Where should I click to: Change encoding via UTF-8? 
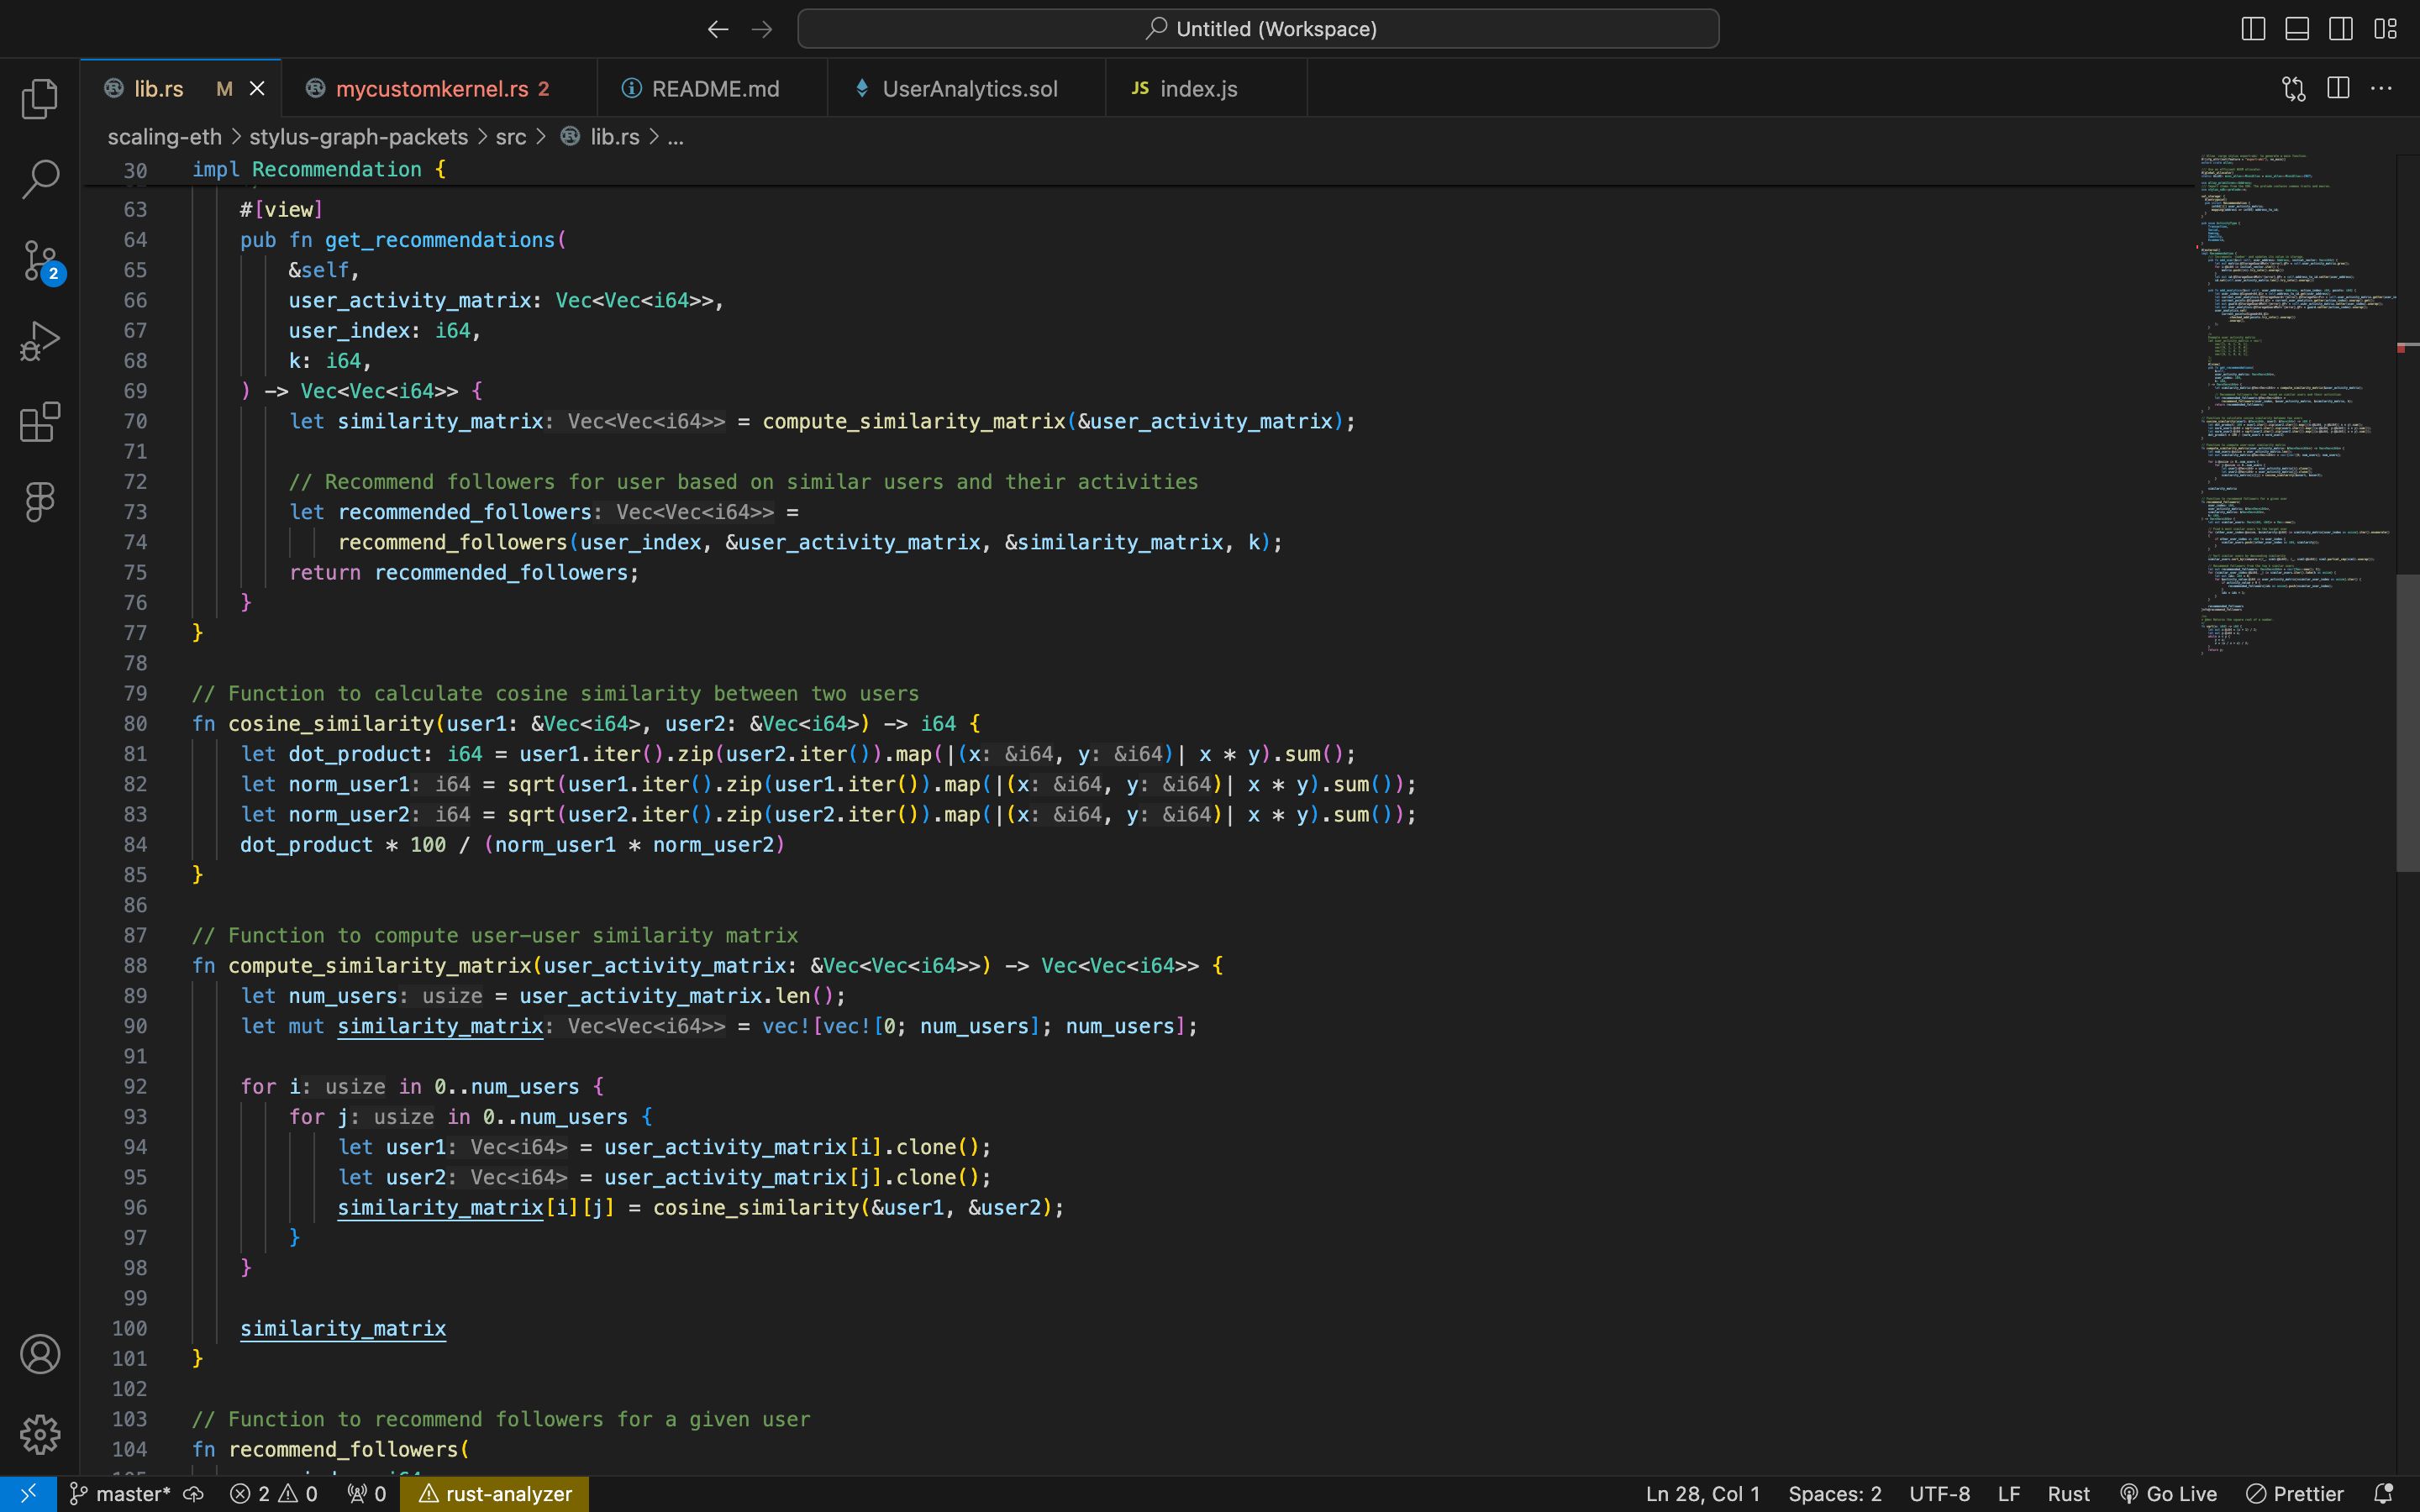pos(1939,1494)
